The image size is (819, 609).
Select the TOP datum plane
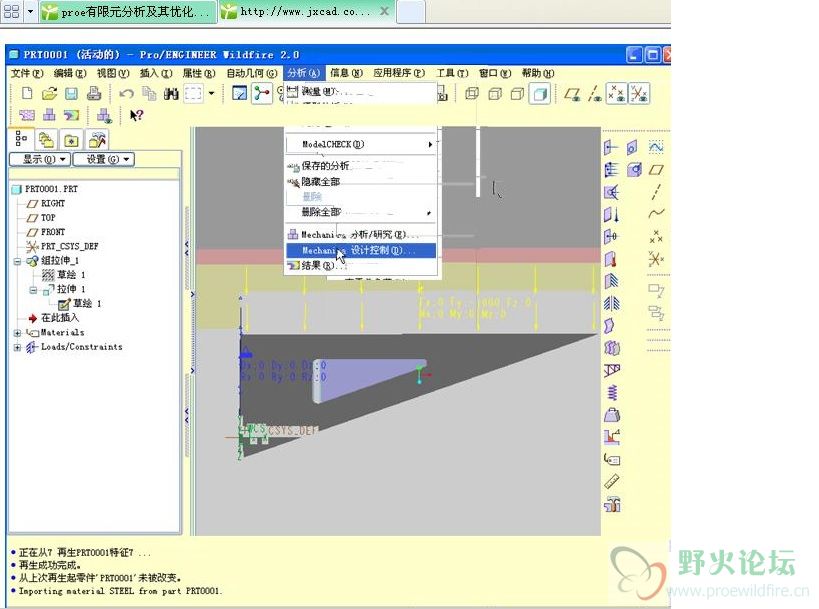click(48, 217)
